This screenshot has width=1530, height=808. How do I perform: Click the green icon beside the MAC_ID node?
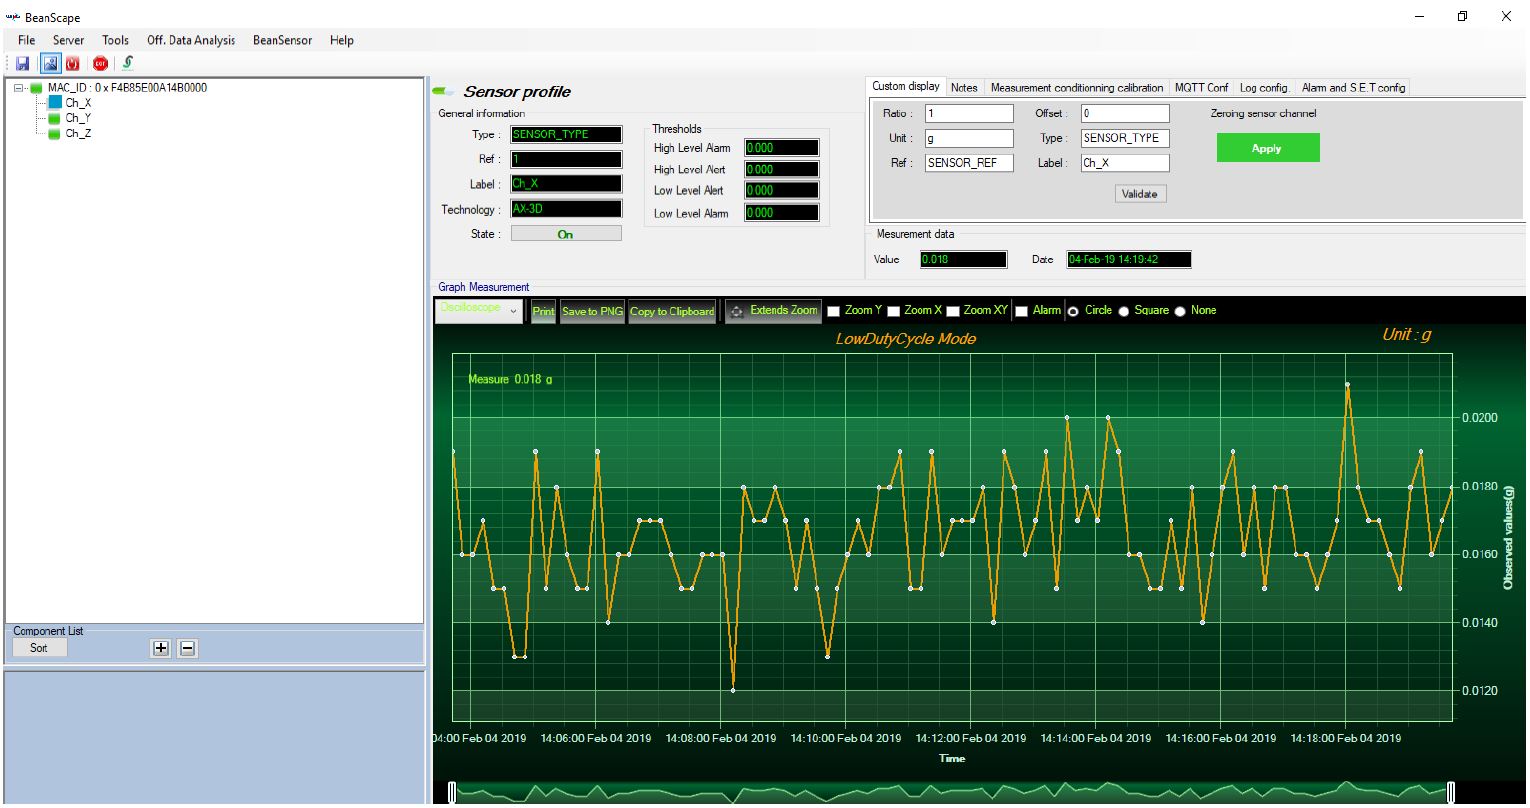tap(36, 88)
